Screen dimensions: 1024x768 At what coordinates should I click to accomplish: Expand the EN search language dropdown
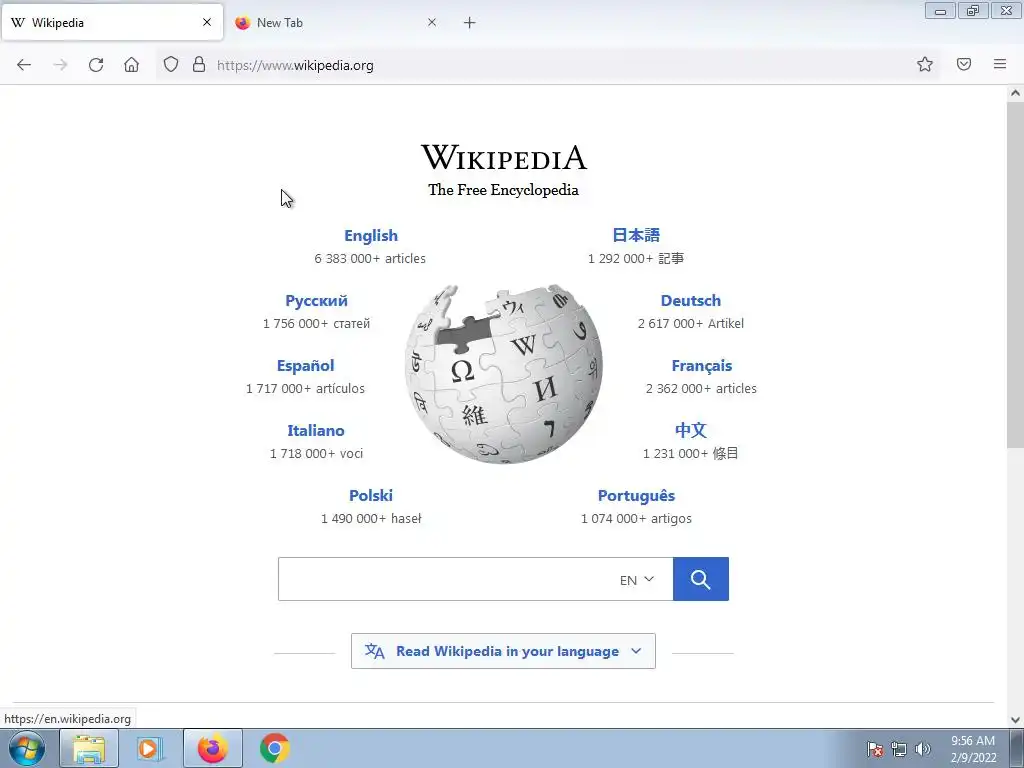point(637,580)
